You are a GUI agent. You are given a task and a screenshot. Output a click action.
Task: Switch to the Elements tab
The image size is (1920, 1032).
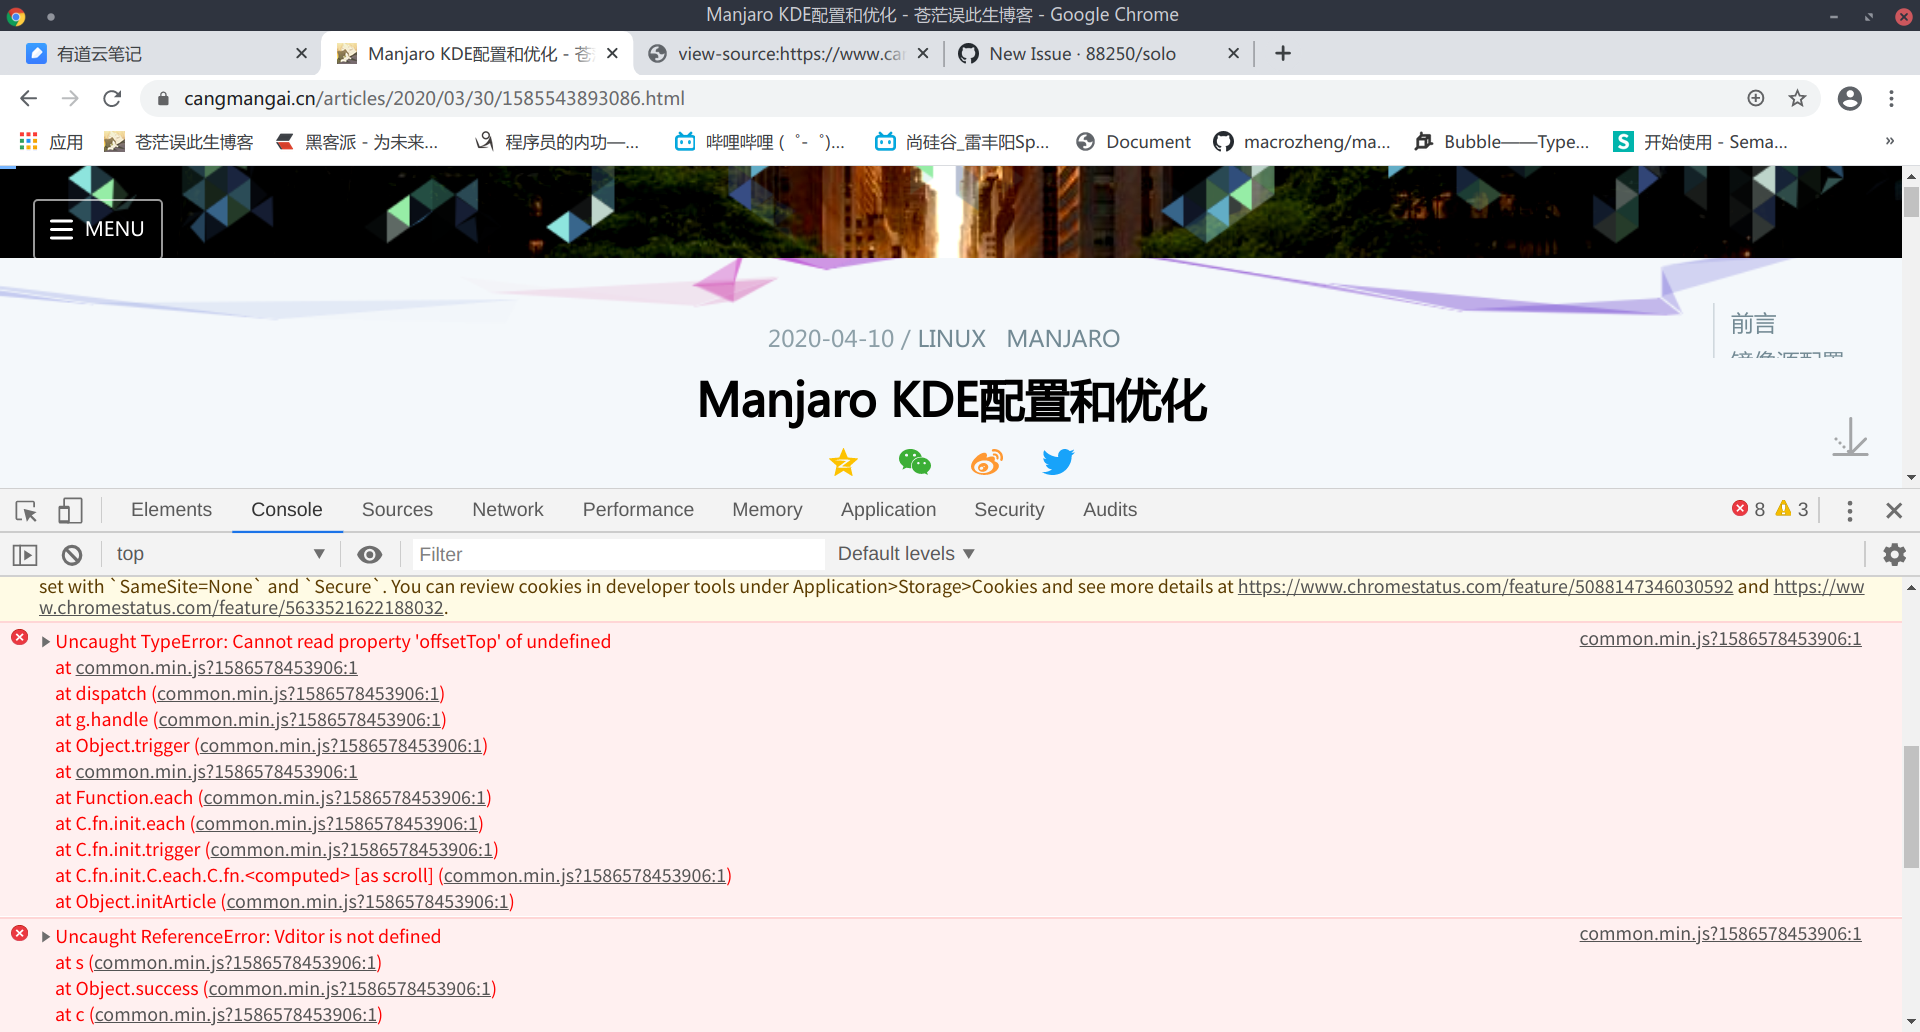(x=171, y=510)
